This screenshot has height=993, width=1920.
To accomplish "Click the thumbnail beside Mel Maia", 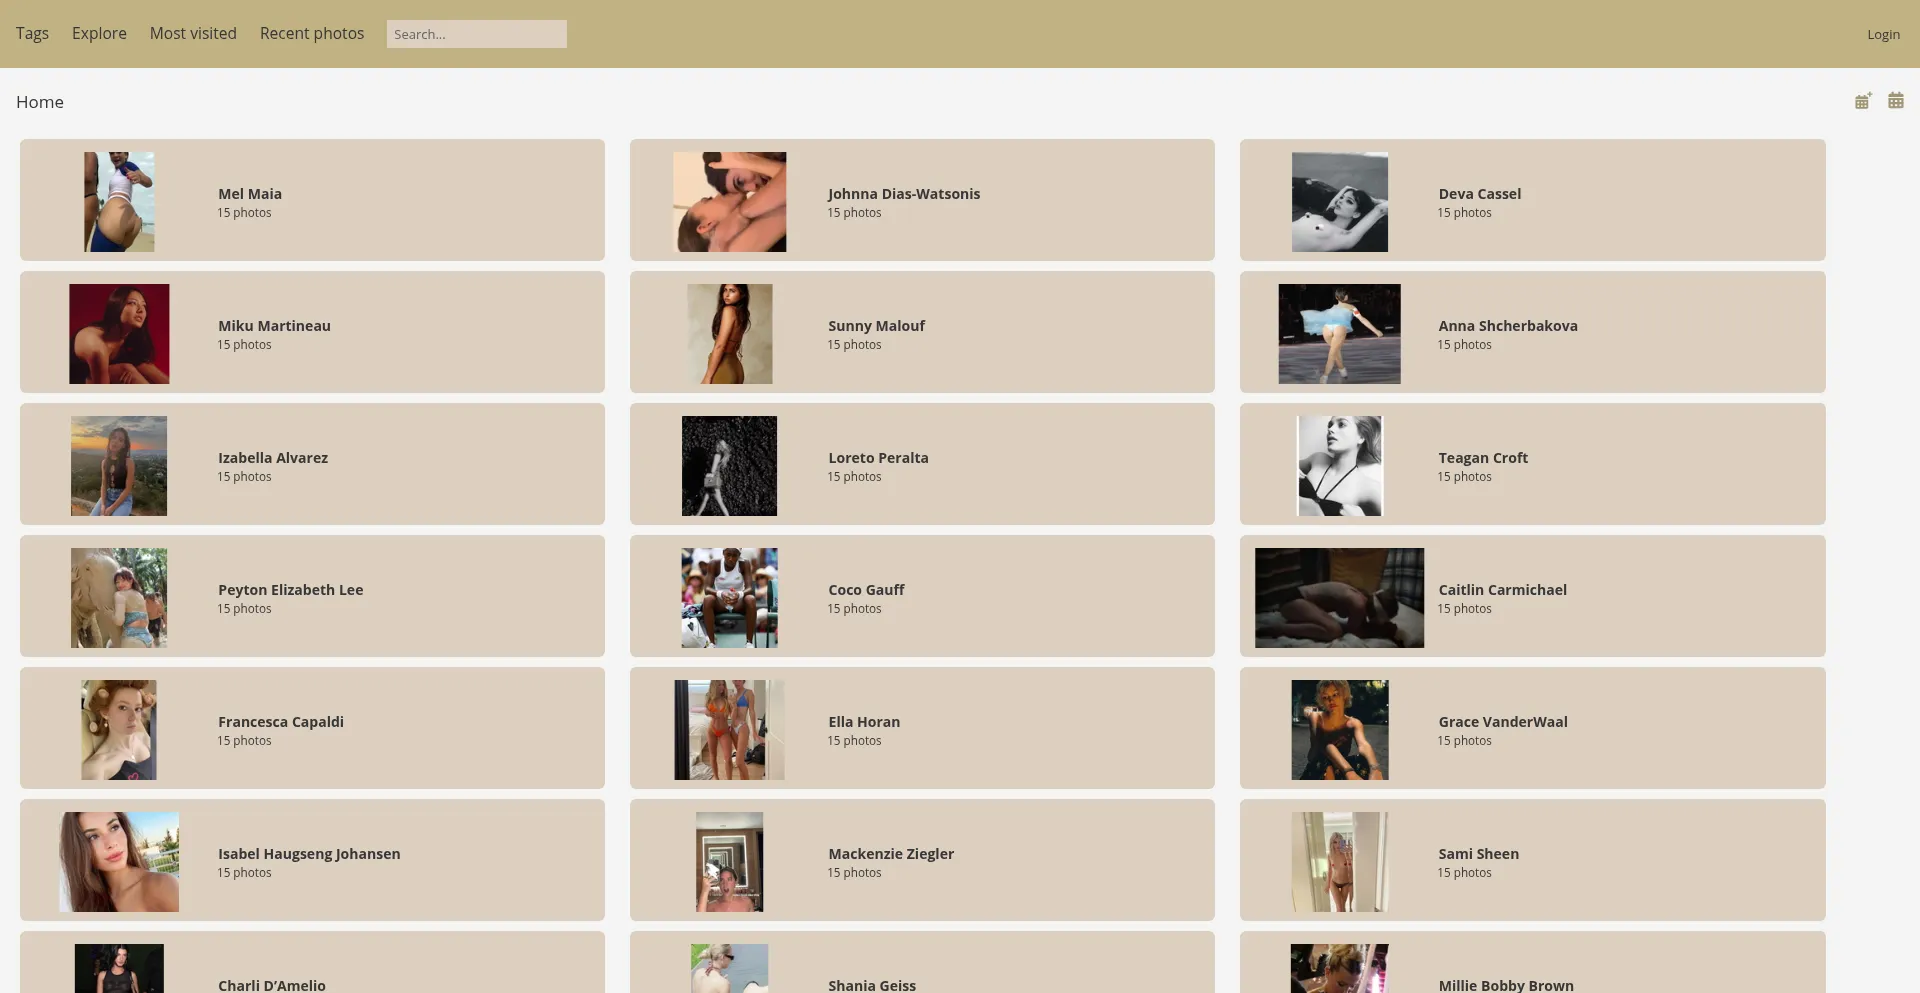I will pos(119,202).
